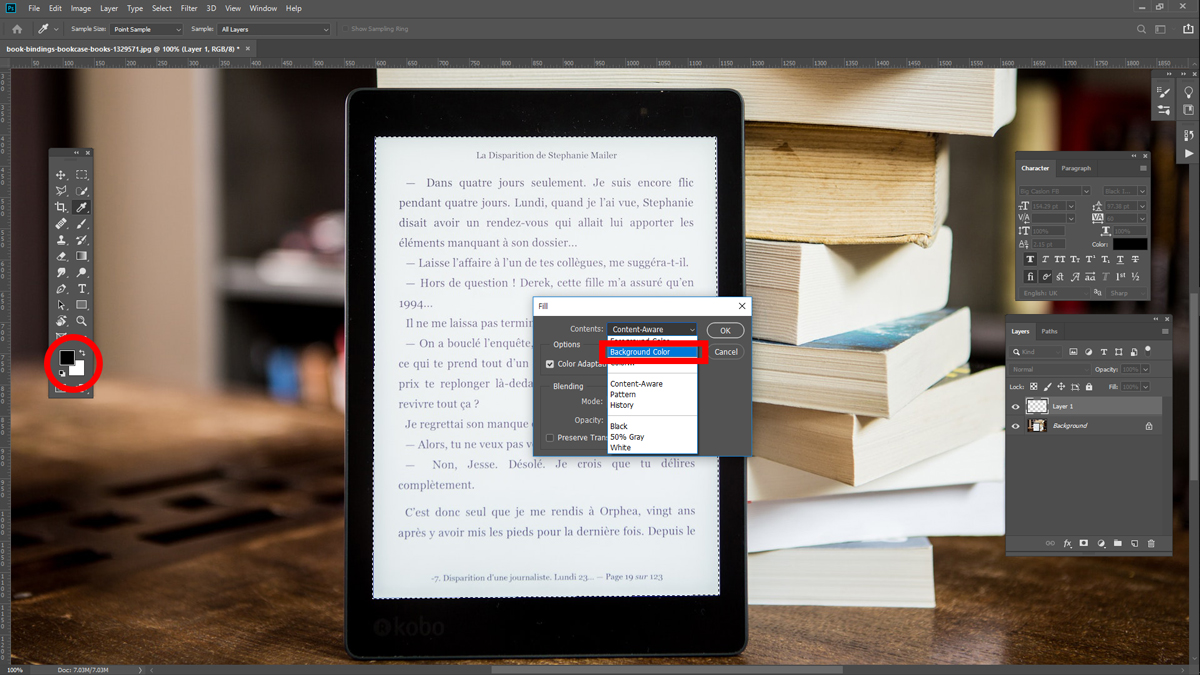Hide Layer 1 using eye icon
The image size is (1200, 675).
1016,407
